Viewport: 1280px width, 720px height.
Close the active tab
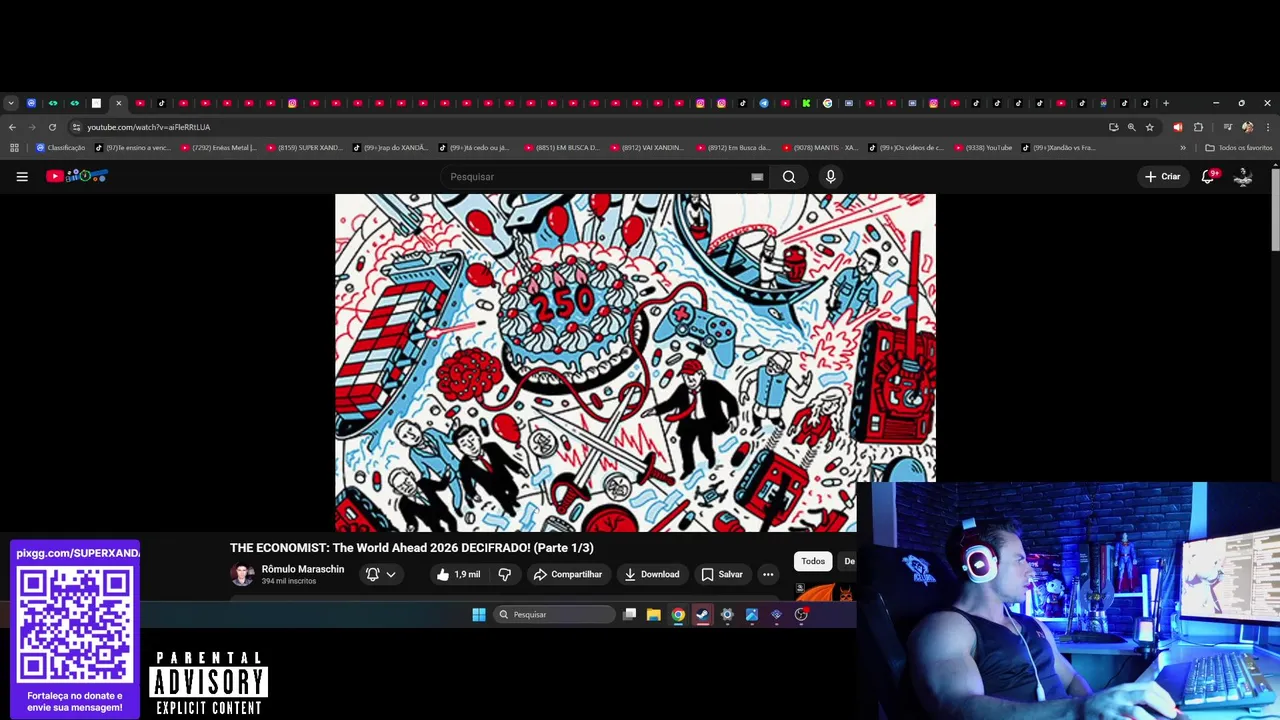point(118,103)
